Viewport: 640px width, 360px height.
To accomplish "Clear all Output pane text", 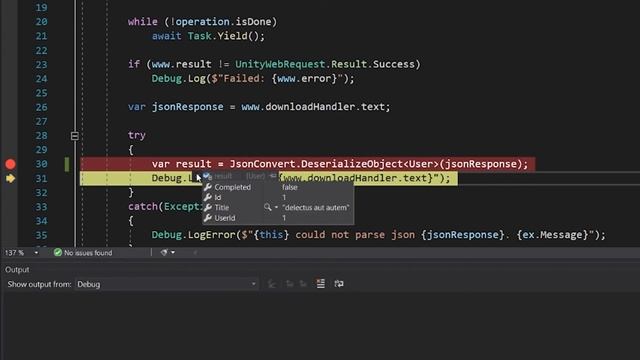I will point(321,284).
